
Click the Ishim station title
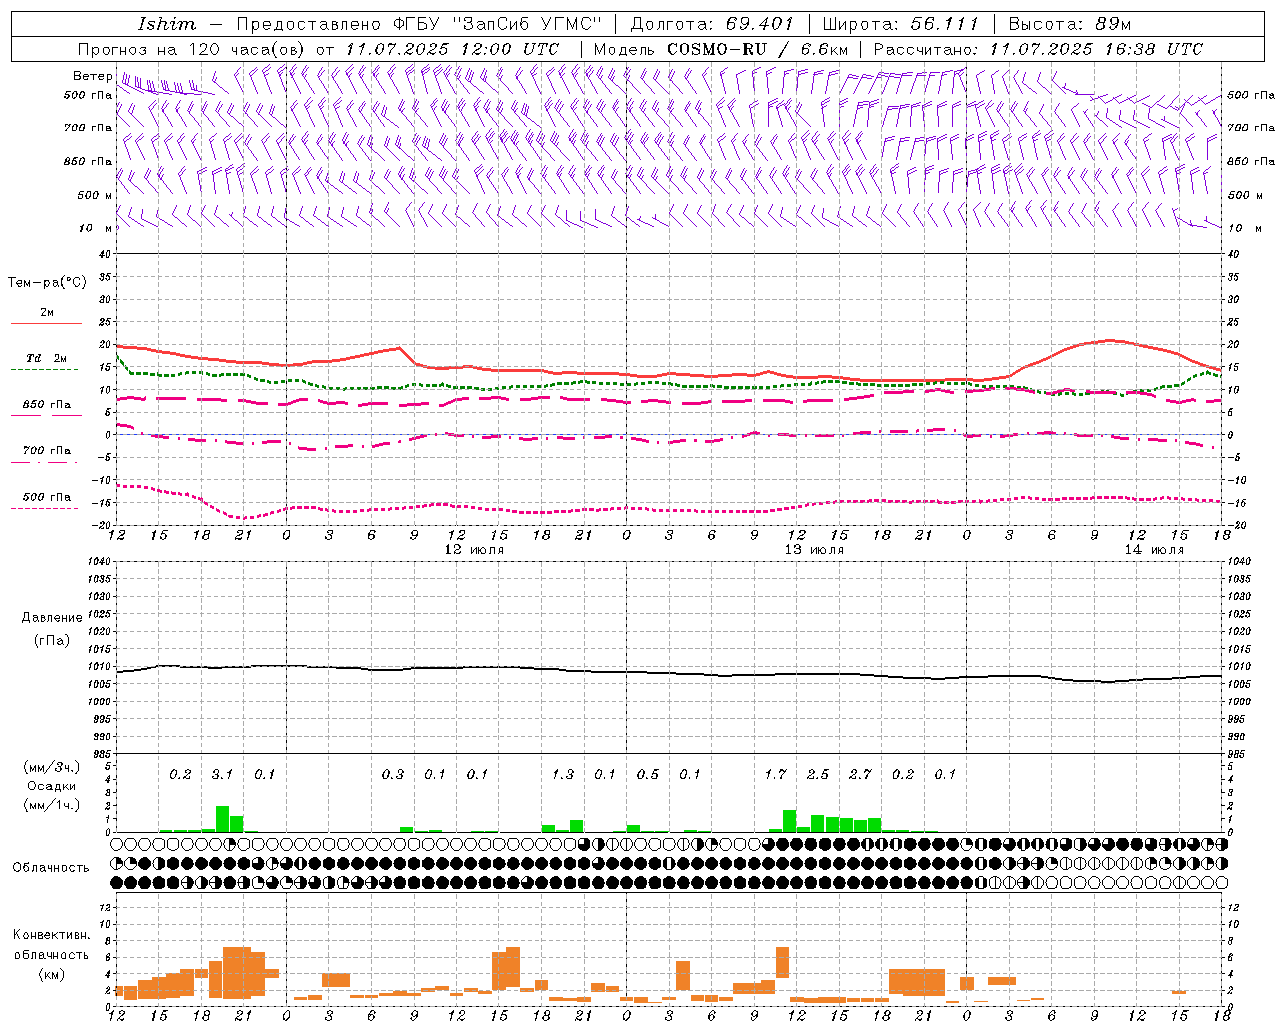coord(167,24)
